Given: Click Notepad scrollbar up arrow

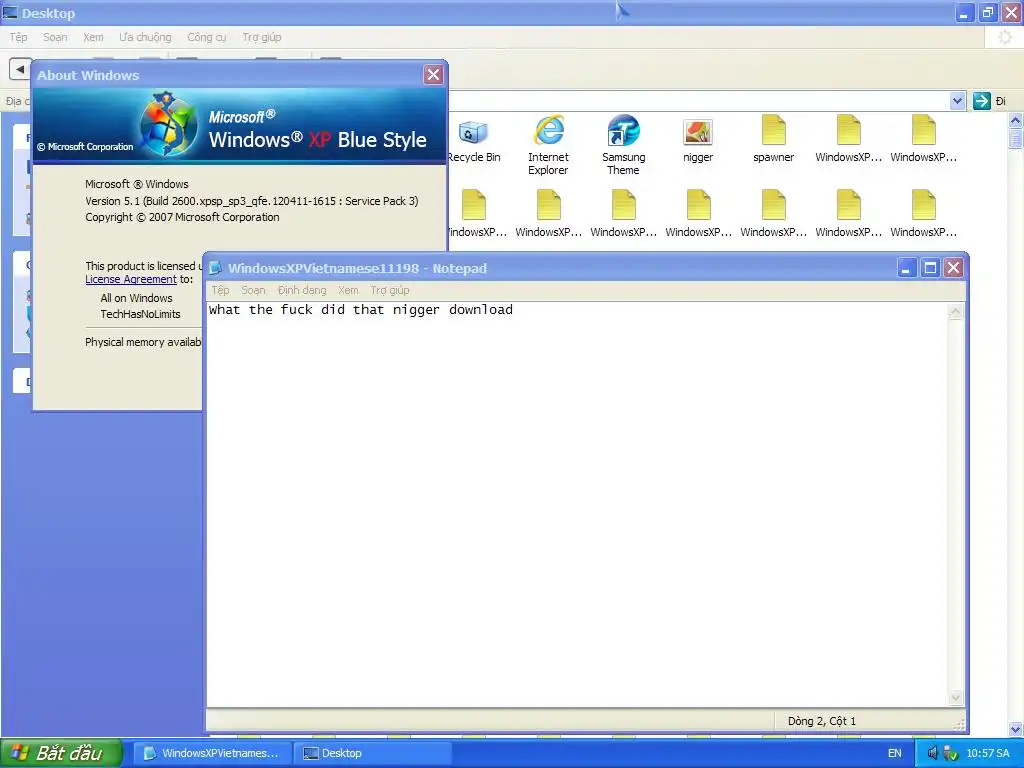Looking at the screenshot, I should (x=955, y=312).
